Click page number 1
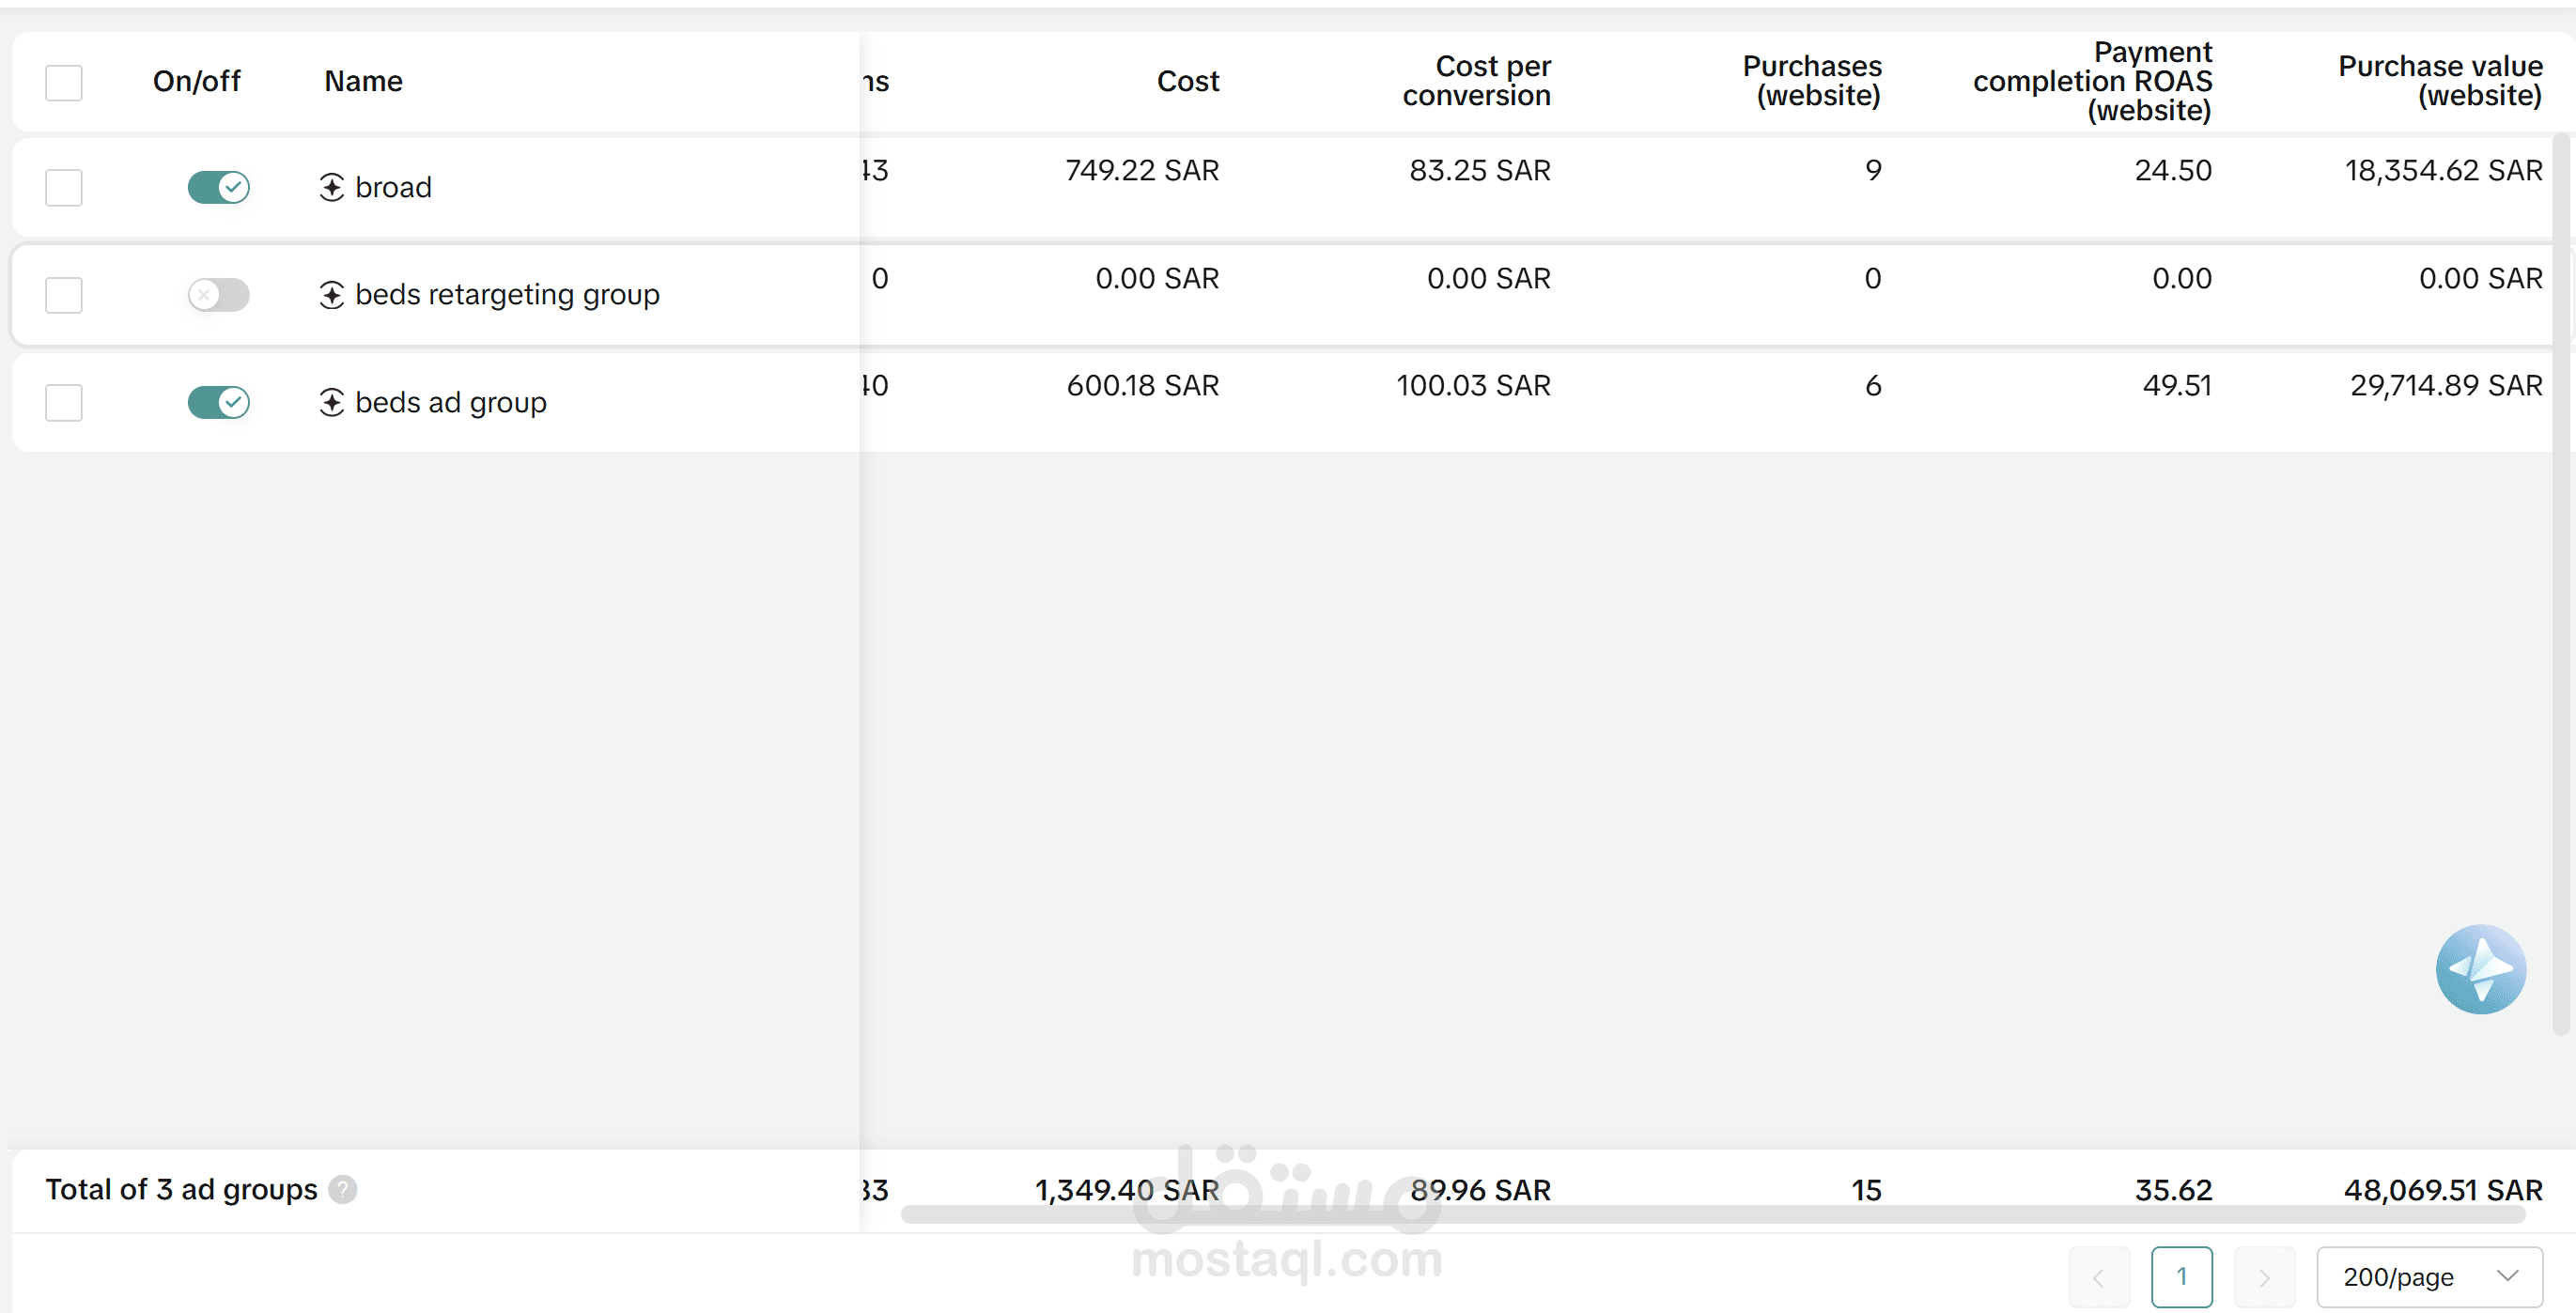The width and height of the screenshot is (2576, 1313). [2181, 1277]
